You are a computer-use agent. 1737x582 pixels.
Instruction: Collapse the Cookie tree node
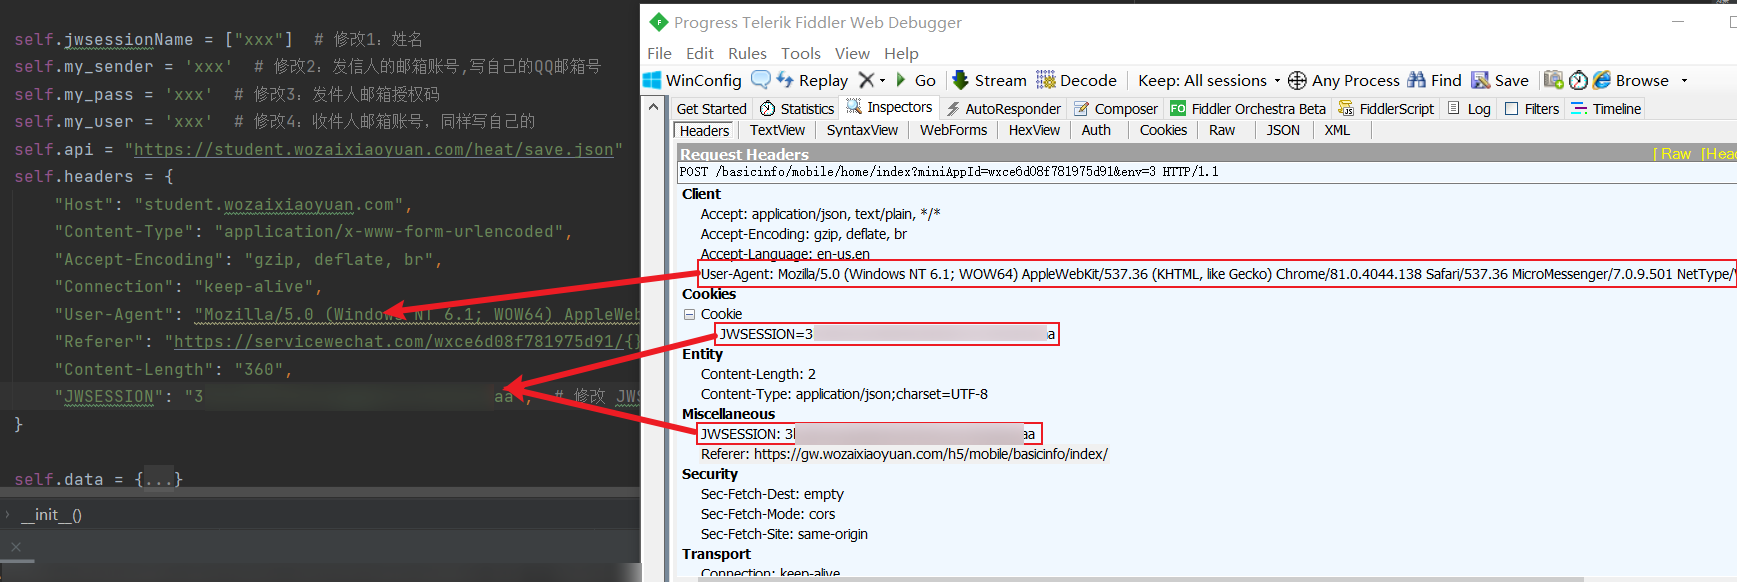coord(689,314)
